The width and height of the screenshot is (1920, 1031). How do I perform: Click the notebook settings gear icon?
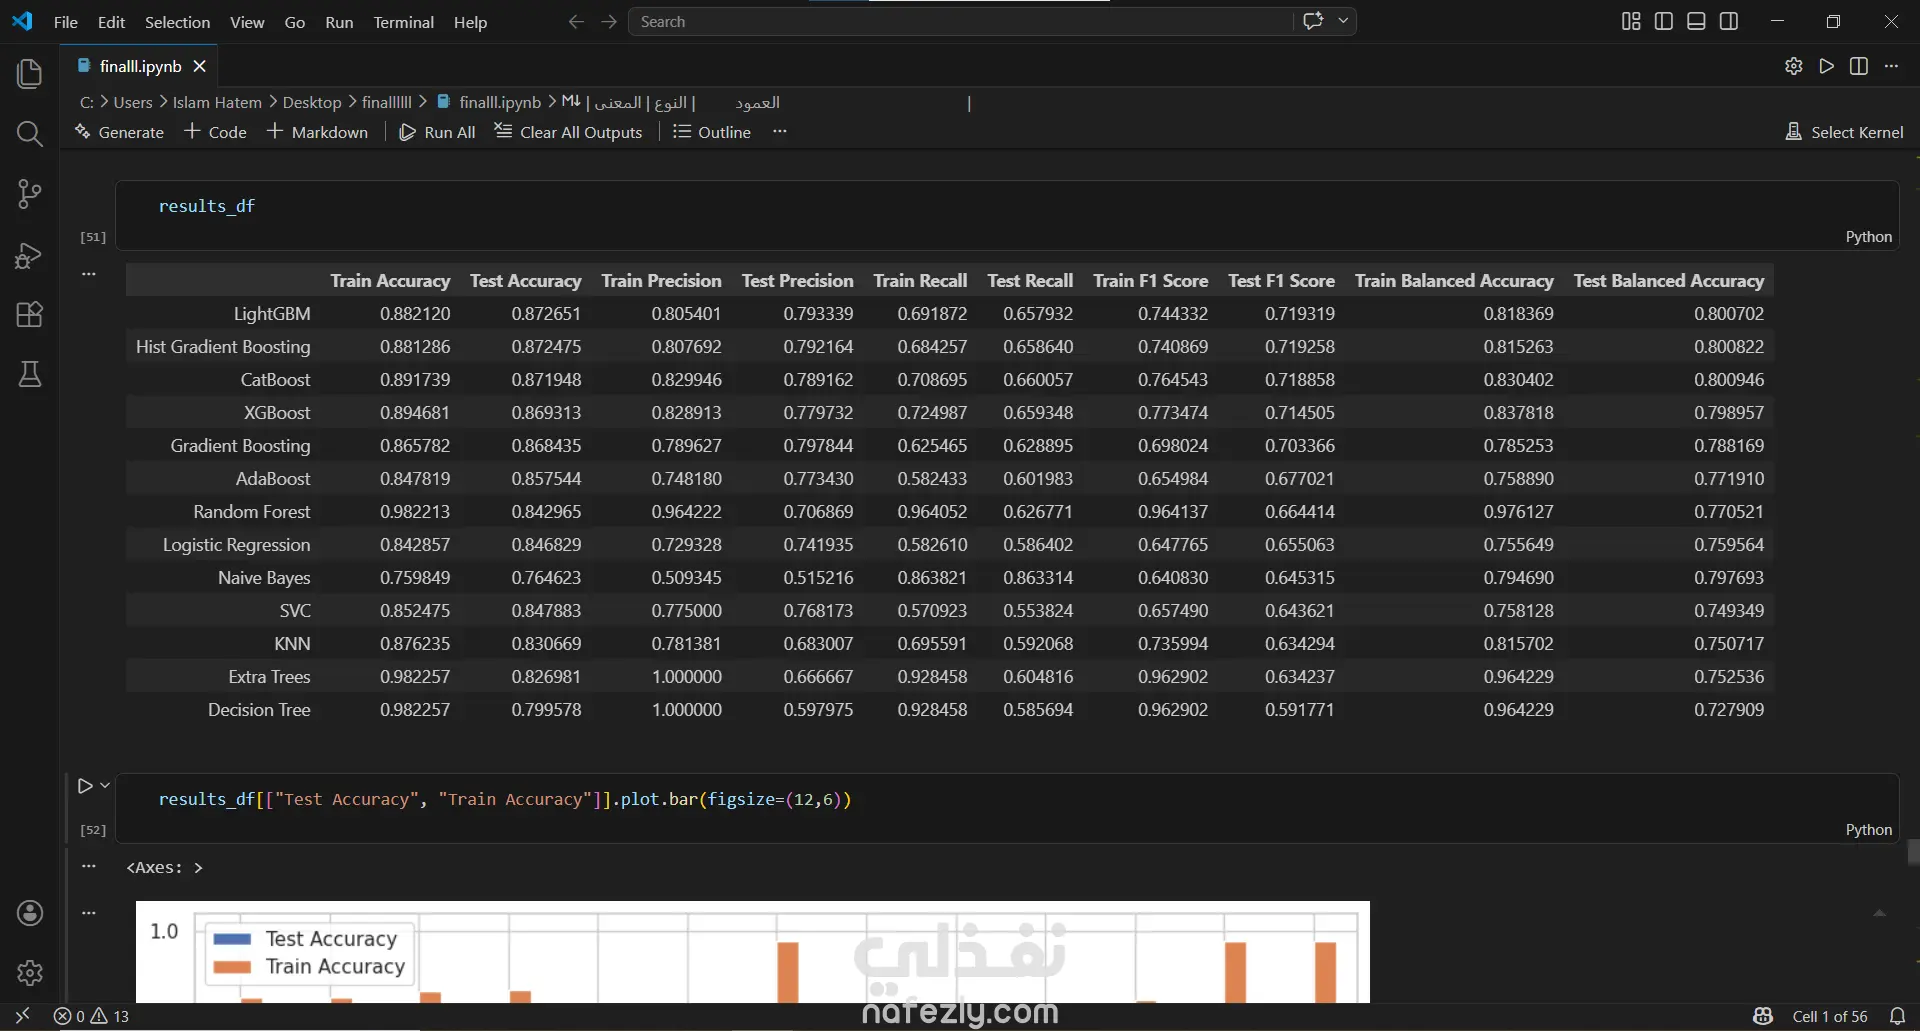[1794, 66]
